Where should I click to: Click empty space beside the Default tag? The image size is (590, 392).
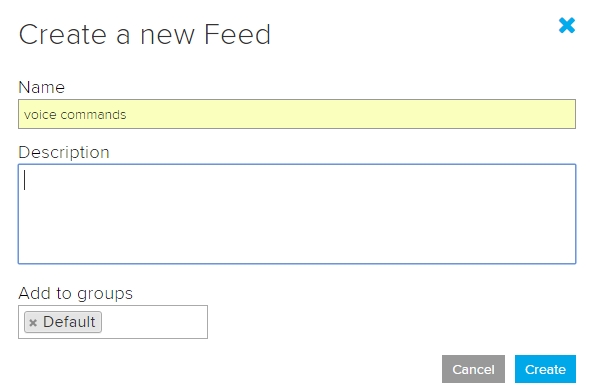pyautogui.click(x=154, y=322)
